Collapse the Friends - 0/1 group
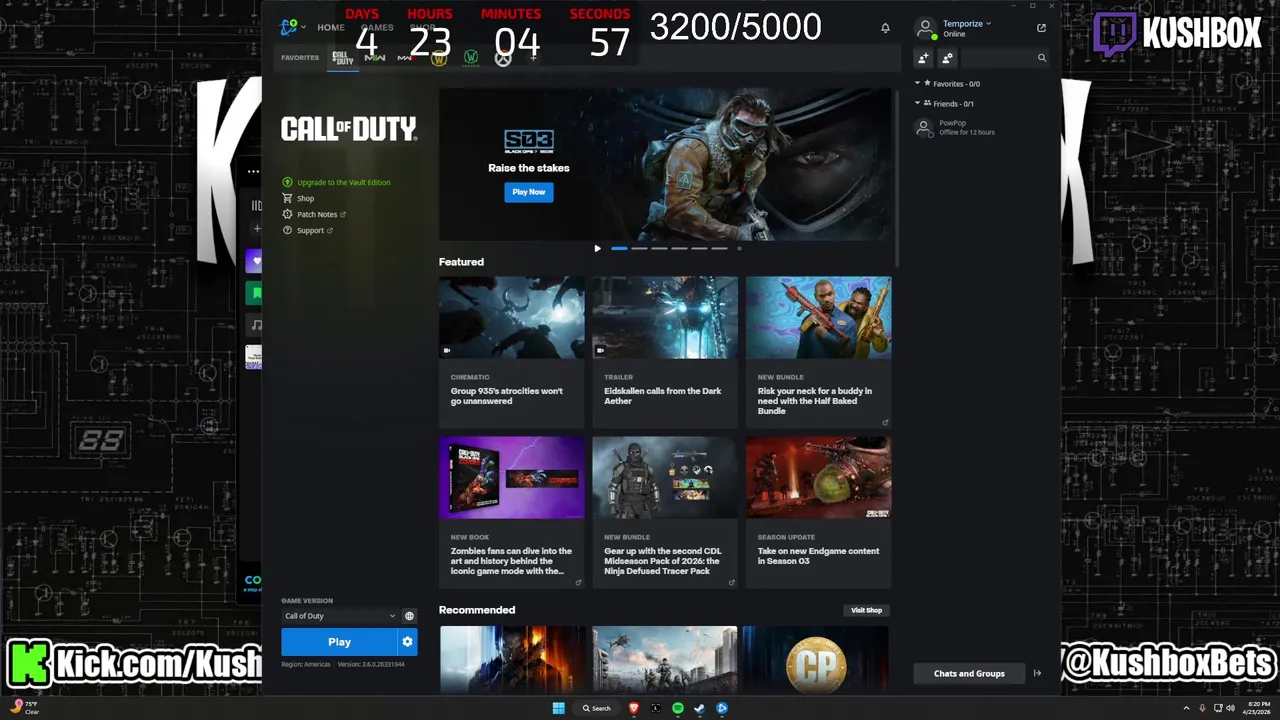The image size is (1280, 720). pos(917,103)
